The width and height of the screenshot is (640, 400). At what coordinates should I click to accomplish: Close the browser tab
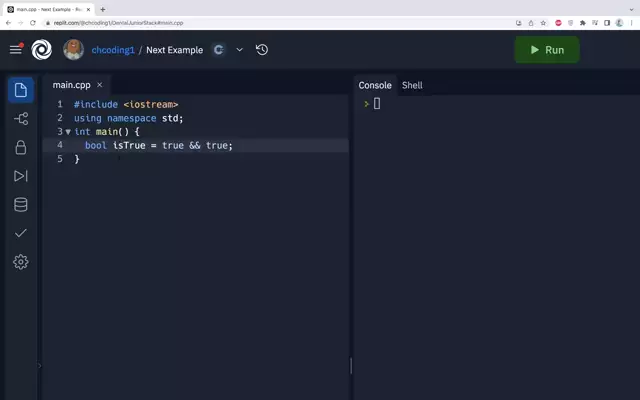pyautogui.click(x=89, y=9)
